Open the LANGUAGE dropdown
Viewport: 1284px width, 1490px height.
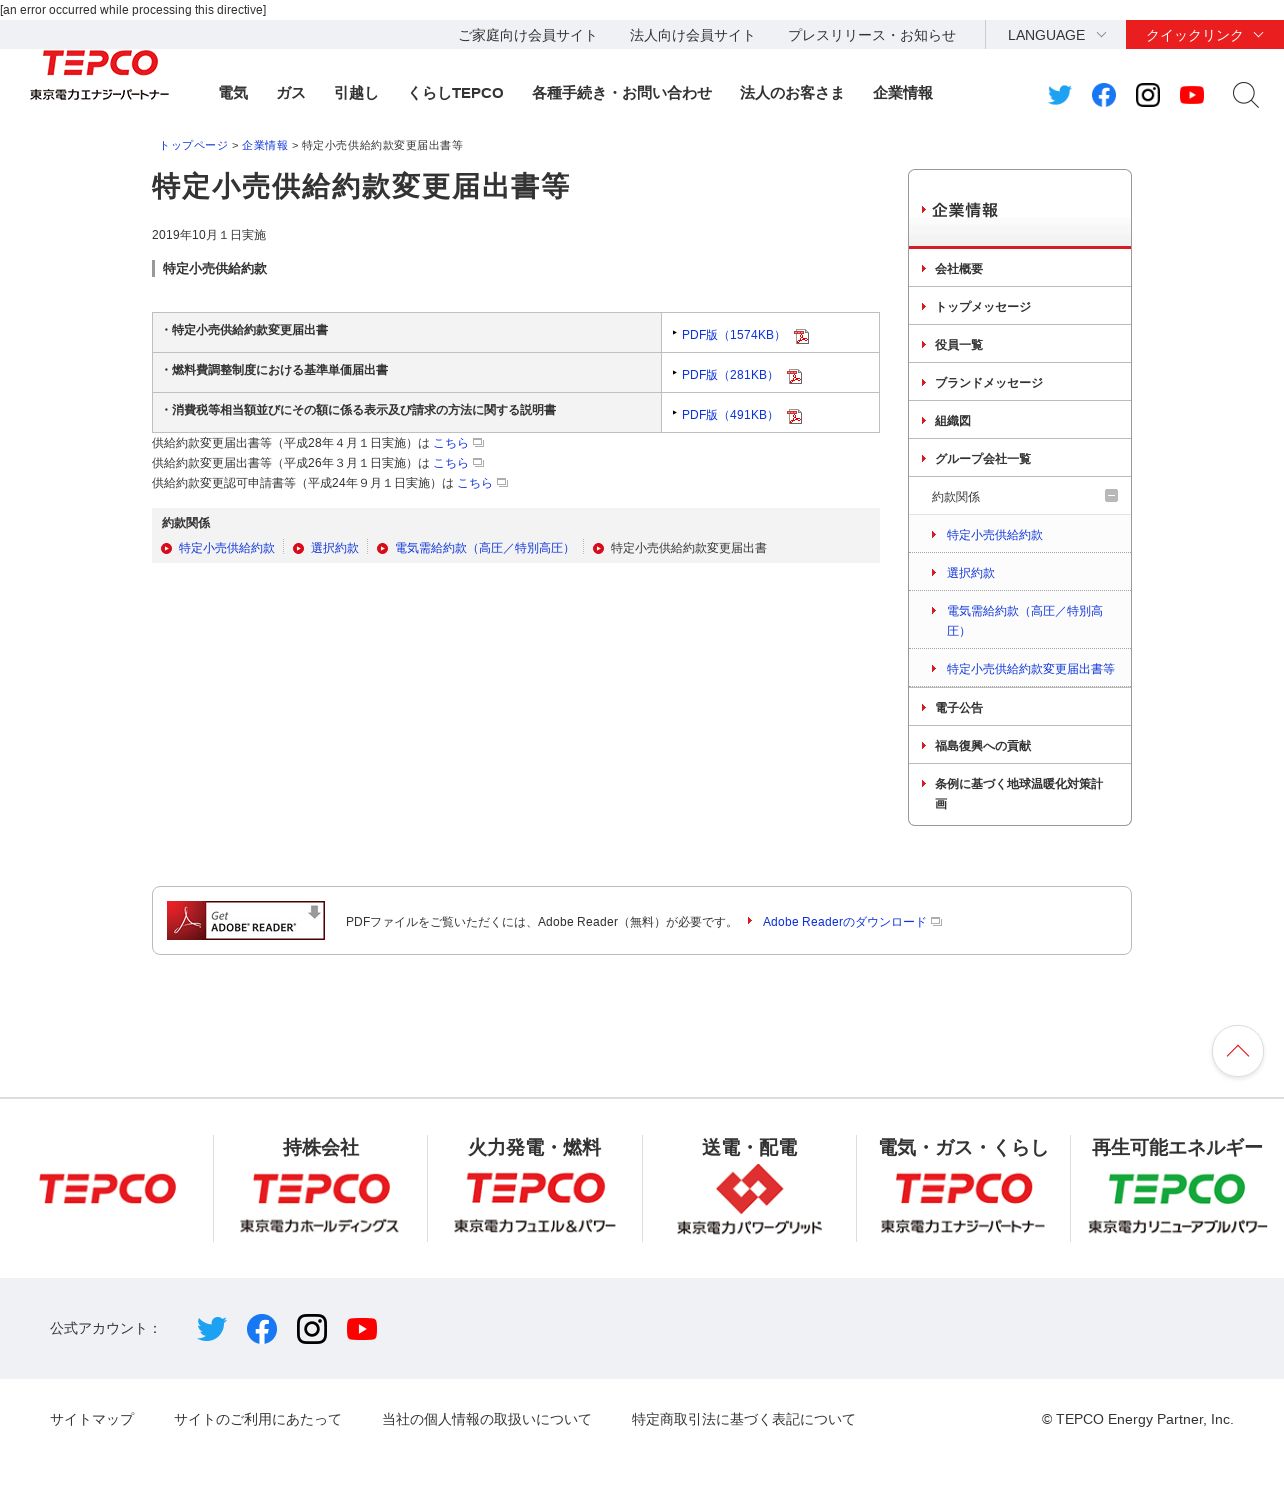coord(1056,35)
